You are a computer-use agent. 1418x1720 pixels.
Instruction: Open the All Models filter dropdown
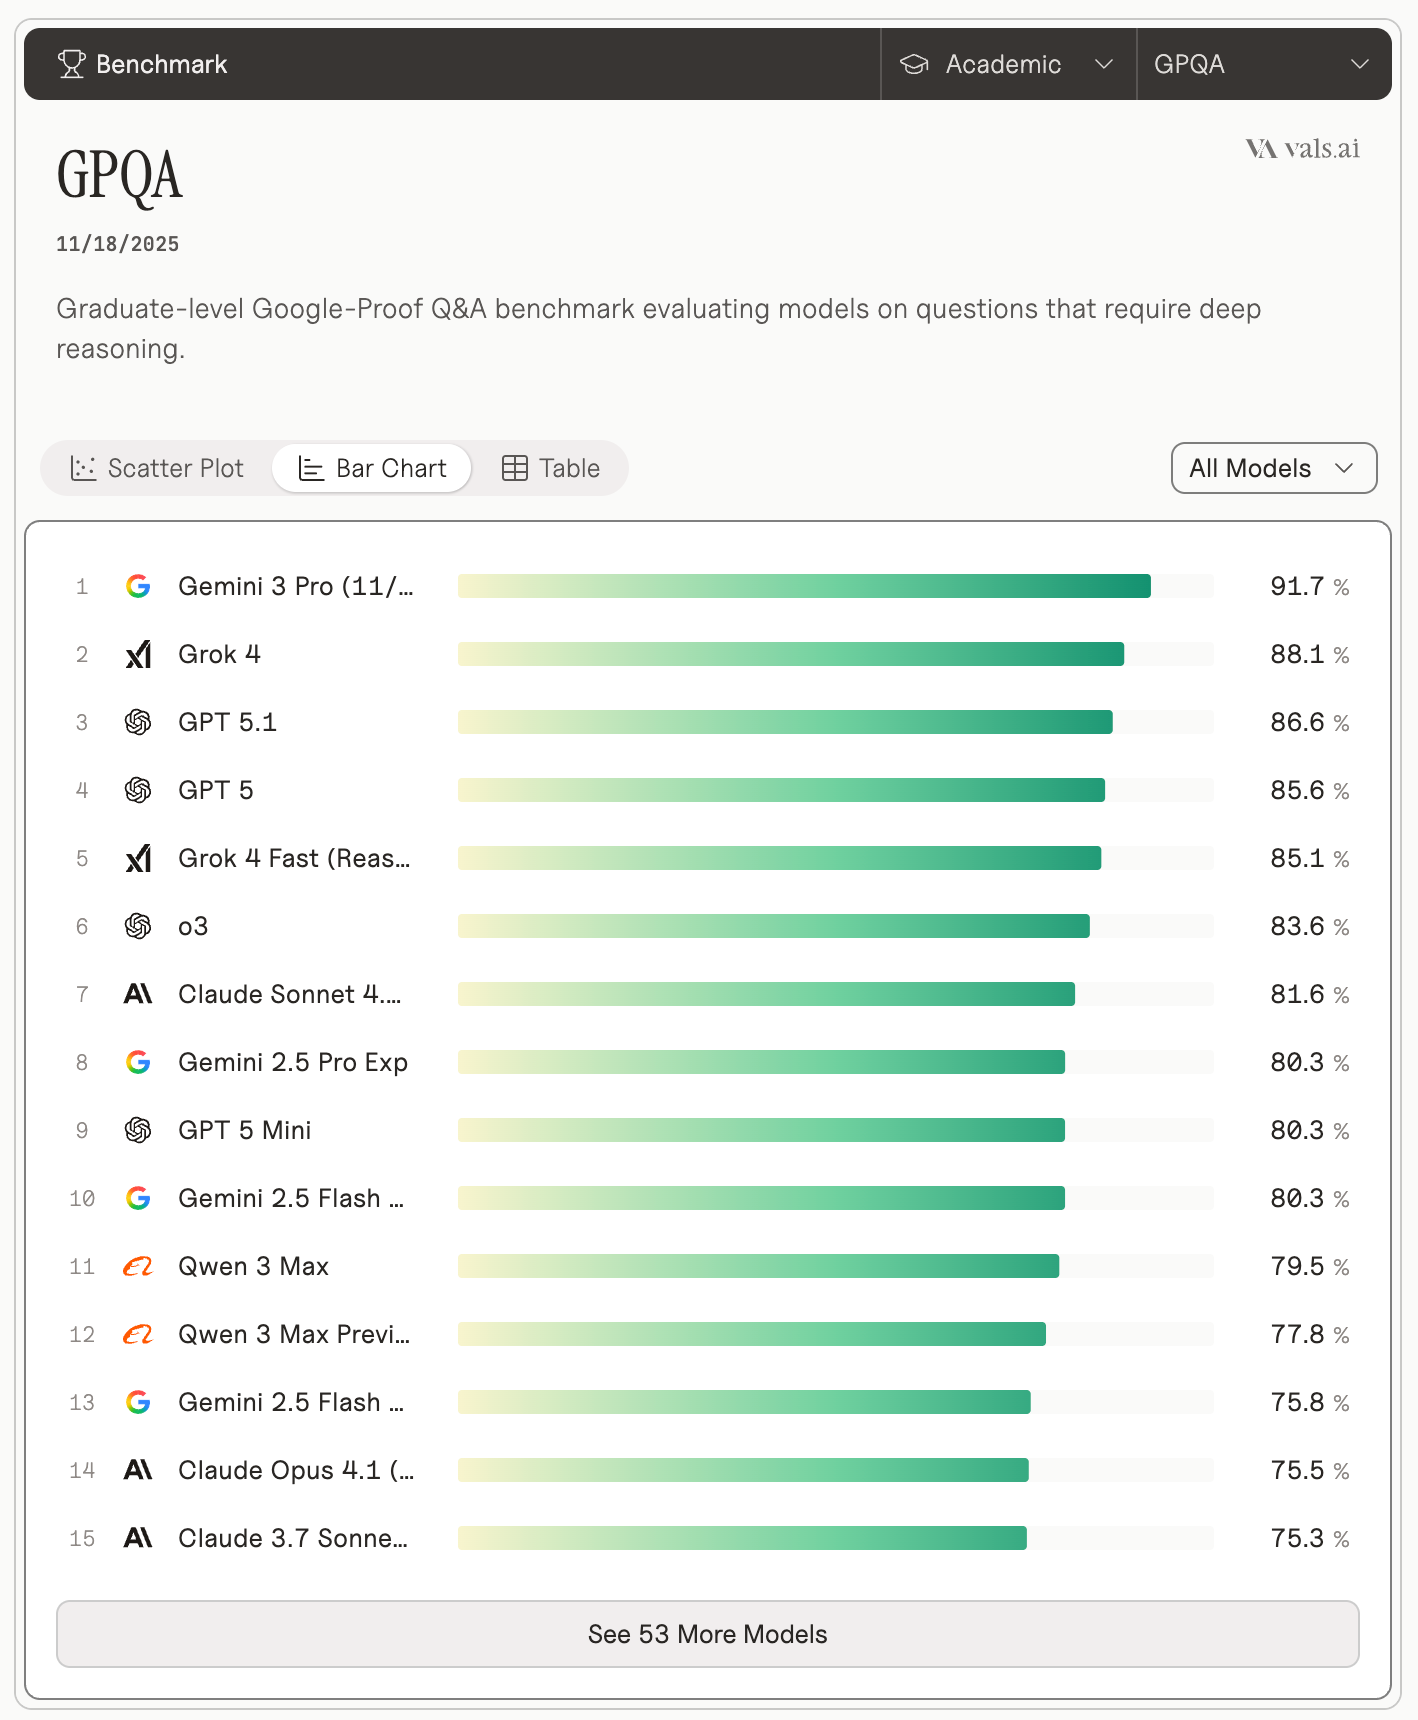pos(1273,467)
